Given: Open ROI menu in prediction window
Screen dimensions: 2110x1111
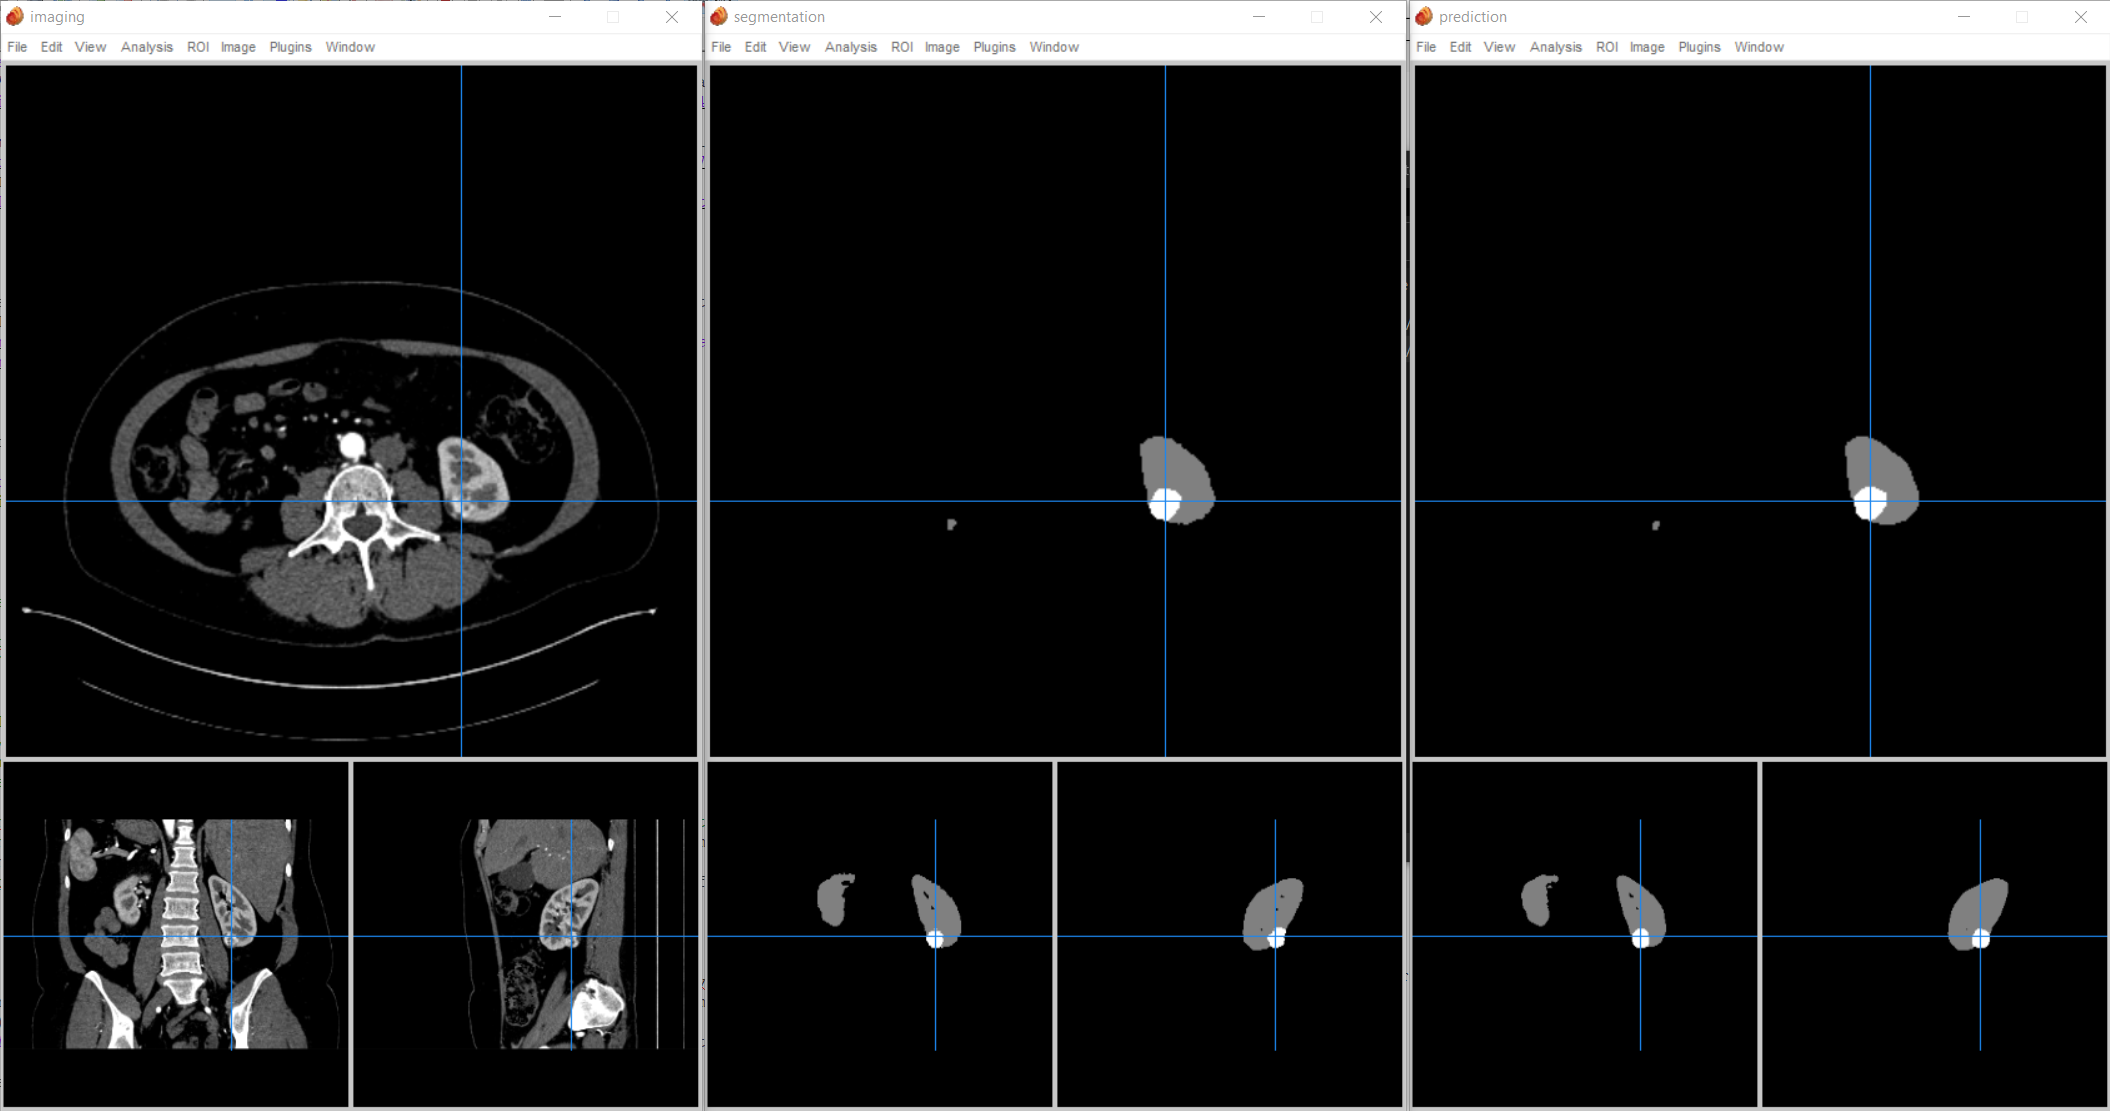Looking at the screenshot, I should tap(1607, 47).
